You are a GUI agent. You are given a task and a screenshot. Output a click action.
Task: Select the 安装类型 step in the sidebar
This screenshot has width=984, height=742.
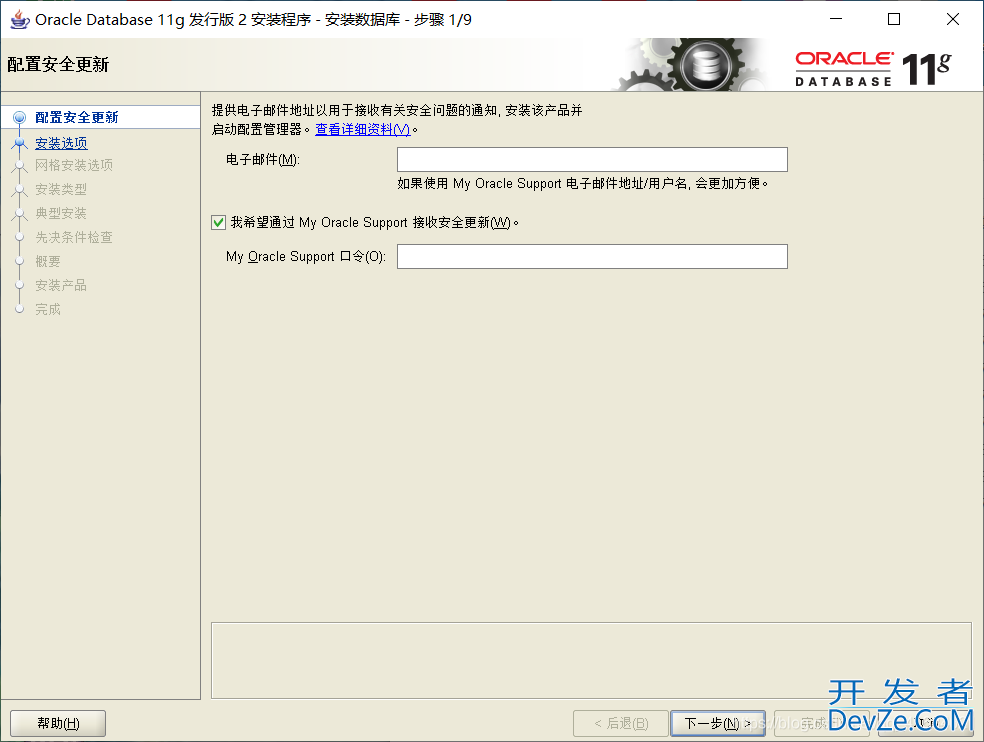61,189
